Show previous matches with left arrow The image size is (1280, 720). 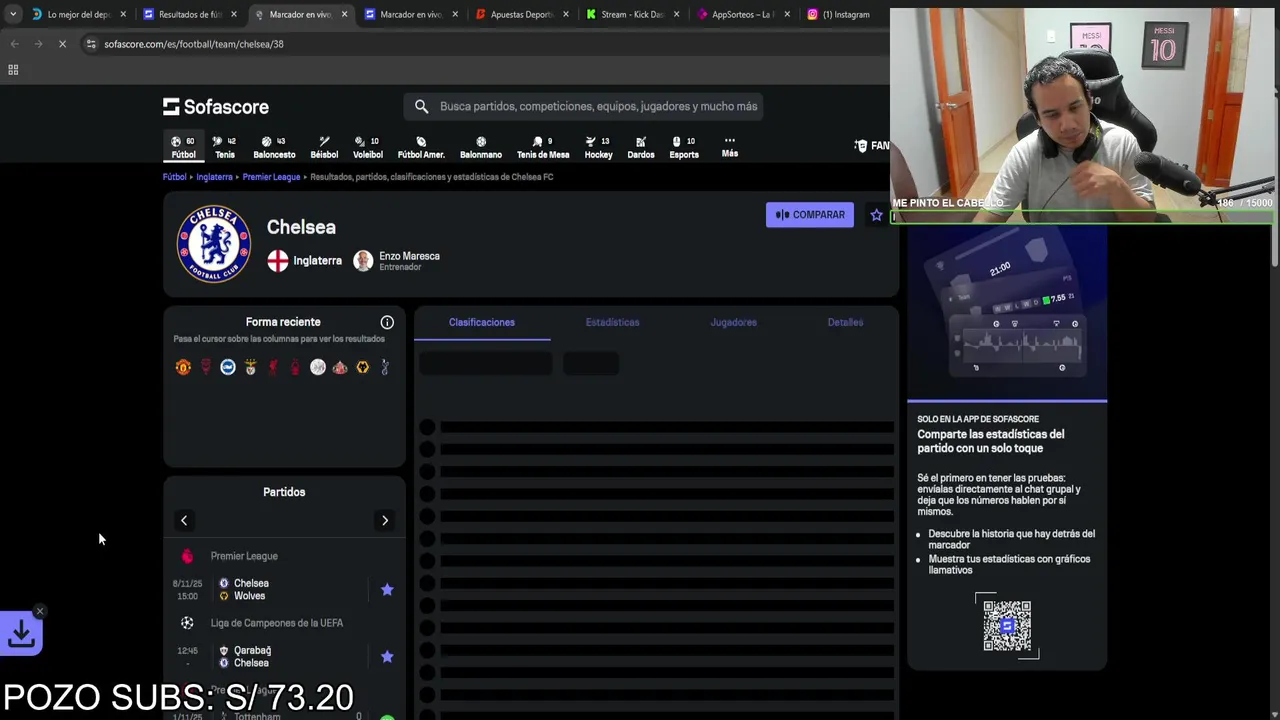point(184,520)
